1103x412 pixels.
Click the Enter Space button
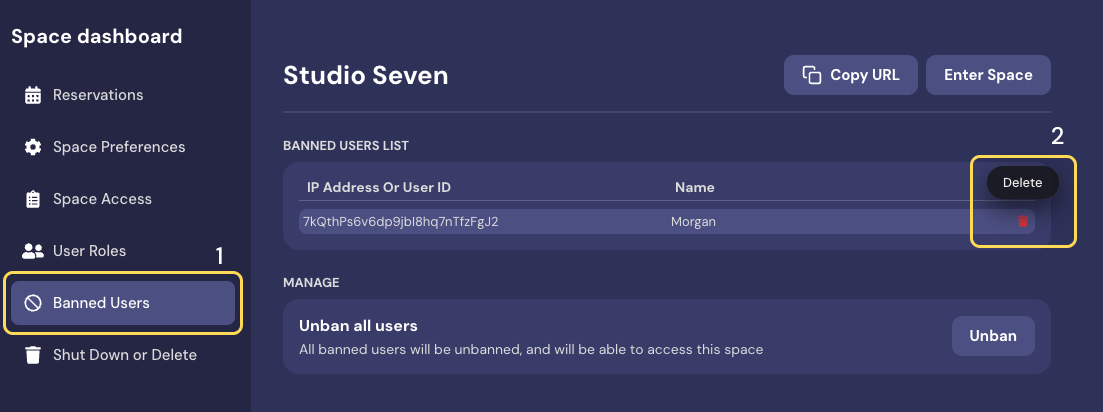tap(988, 75)
